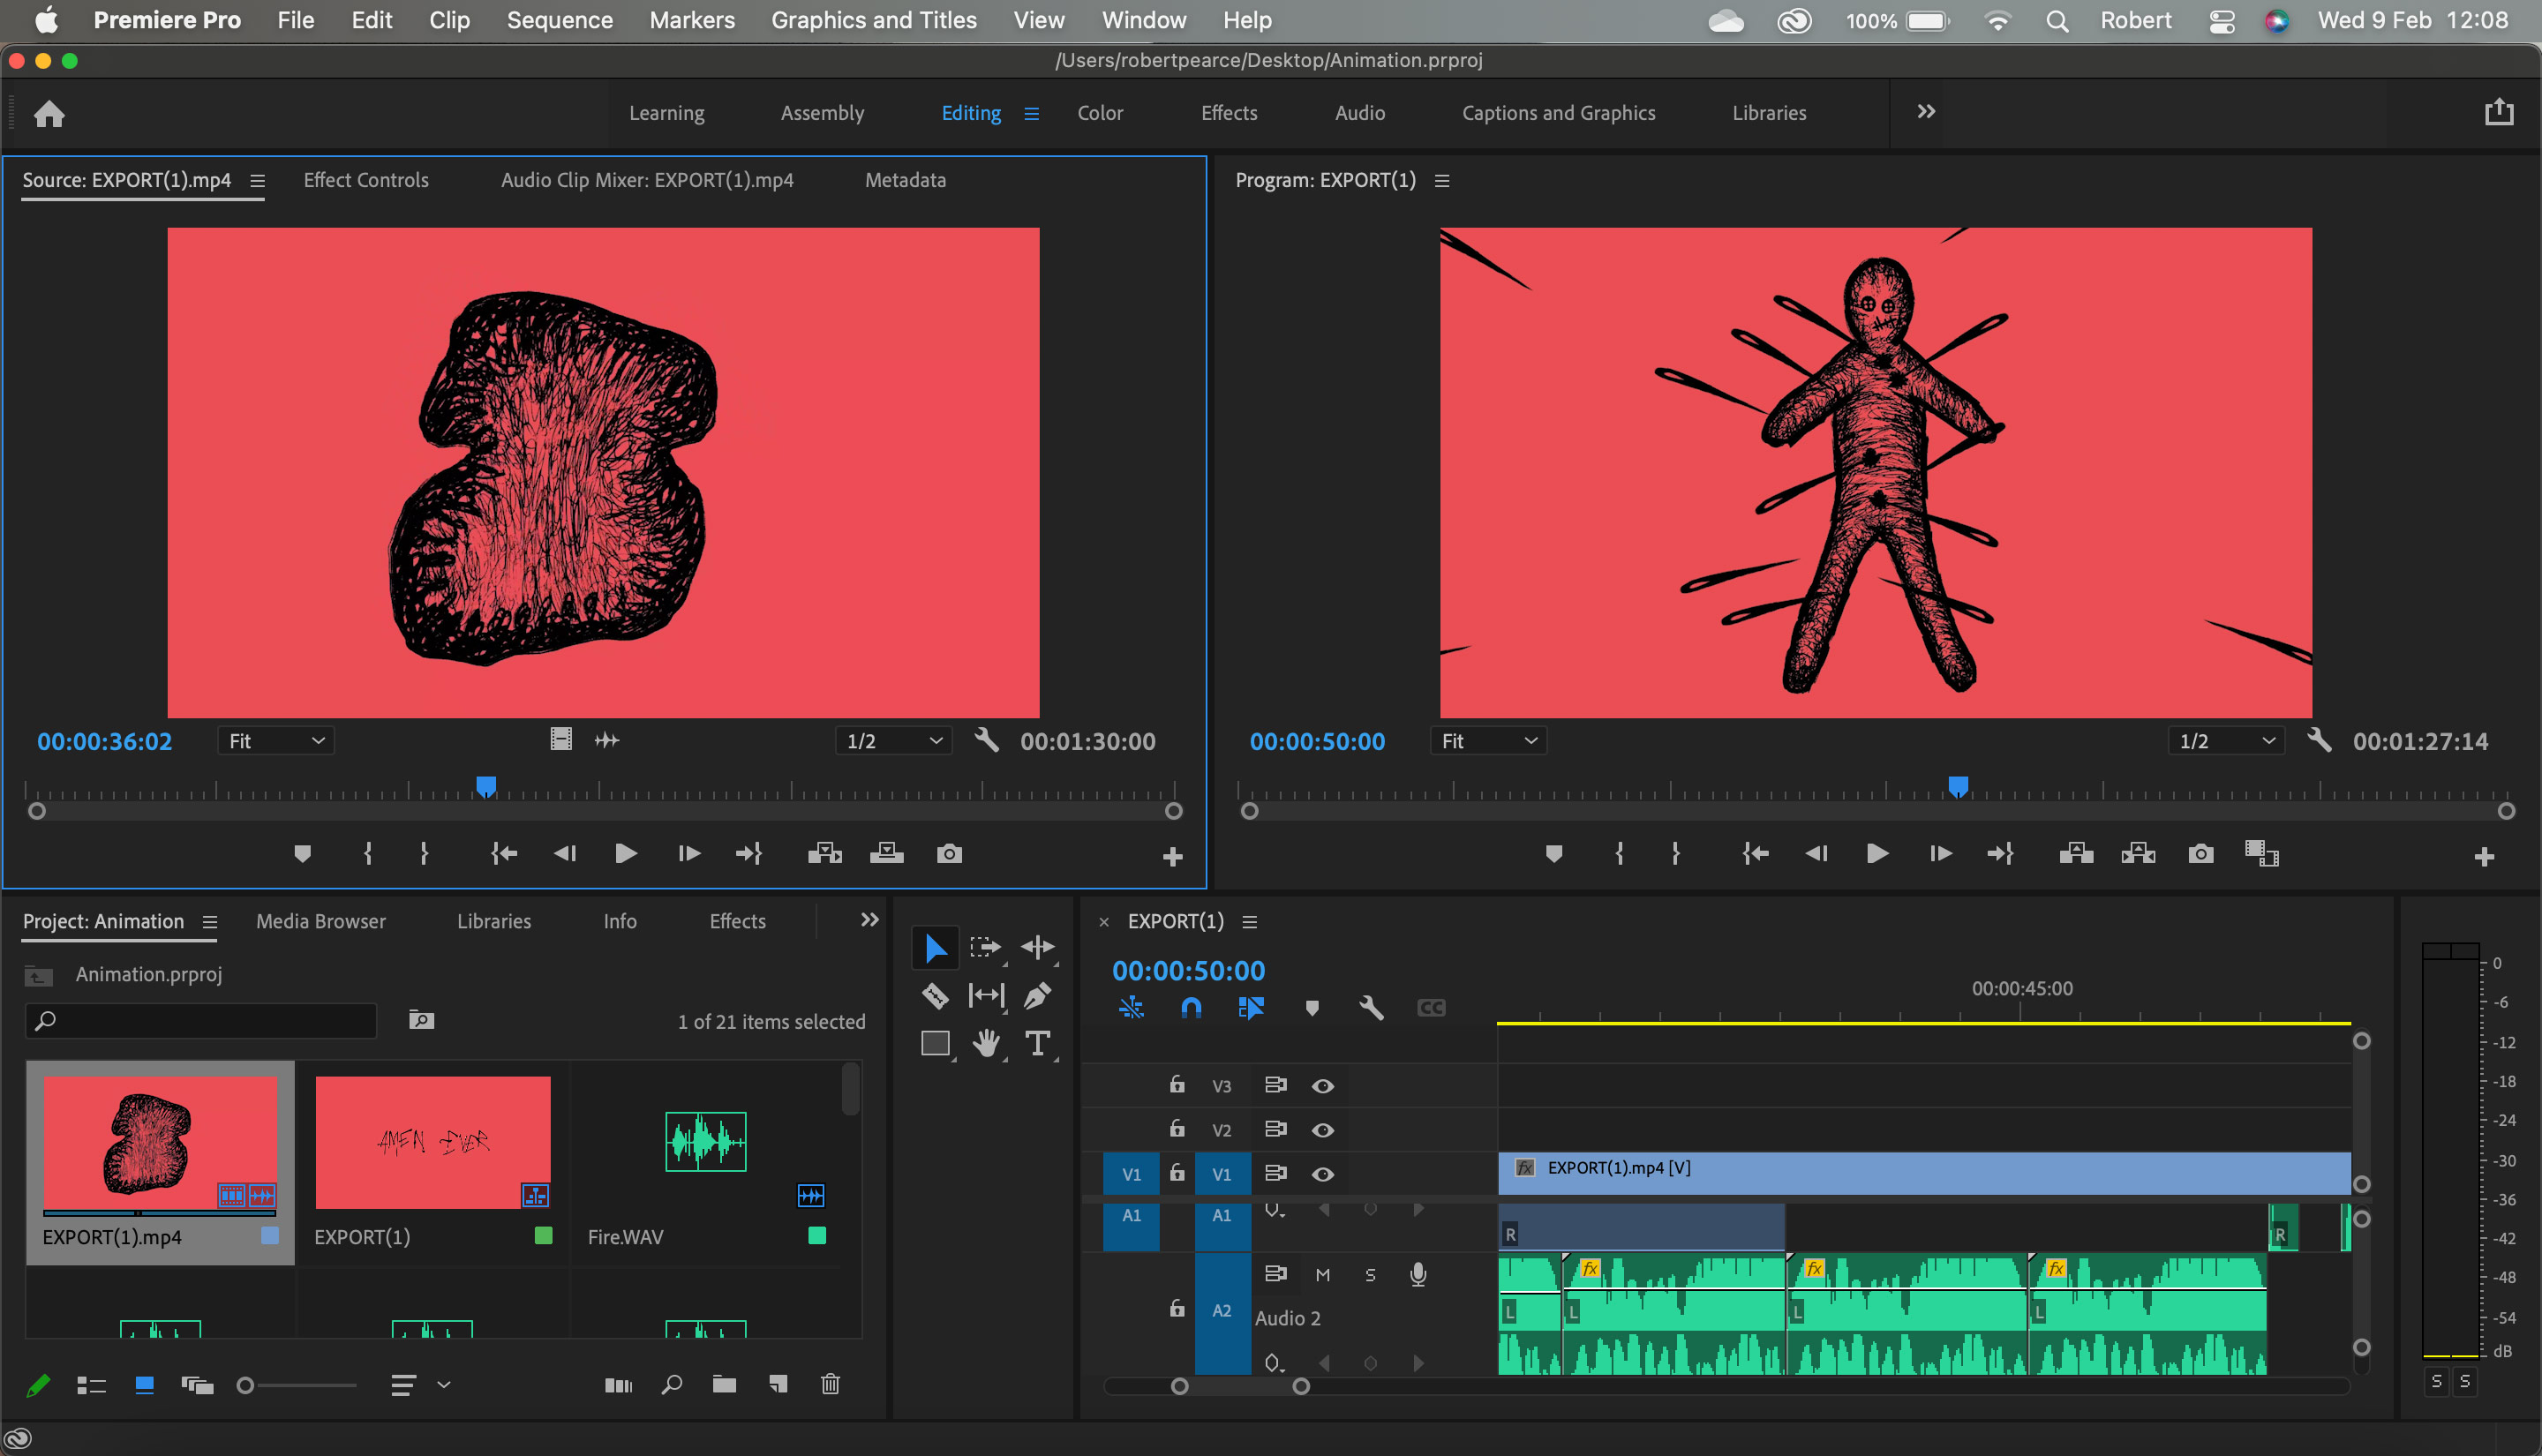Click Export Frame camera in Source monitor
Viewport: 2542px width, 1456px height.
949,853
